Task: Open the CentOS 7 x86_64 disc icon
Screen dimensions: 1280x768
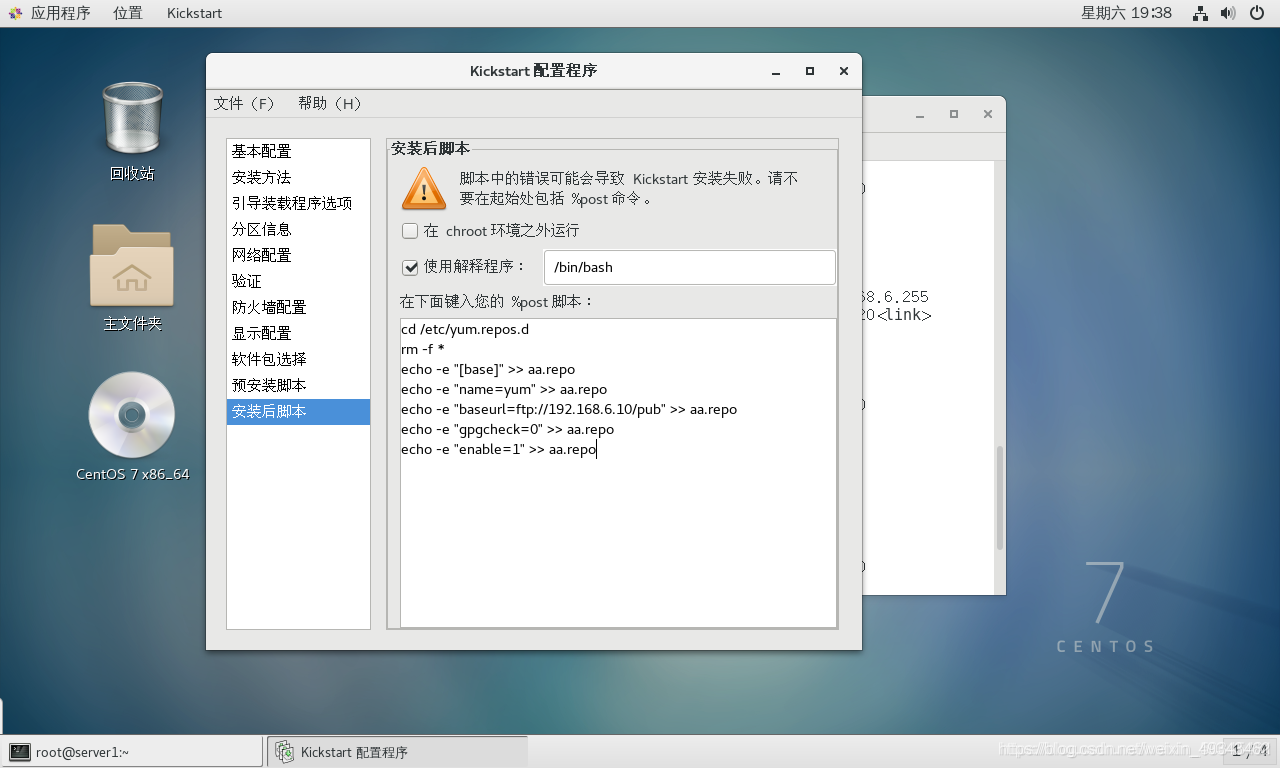Action: pos(132,415)
